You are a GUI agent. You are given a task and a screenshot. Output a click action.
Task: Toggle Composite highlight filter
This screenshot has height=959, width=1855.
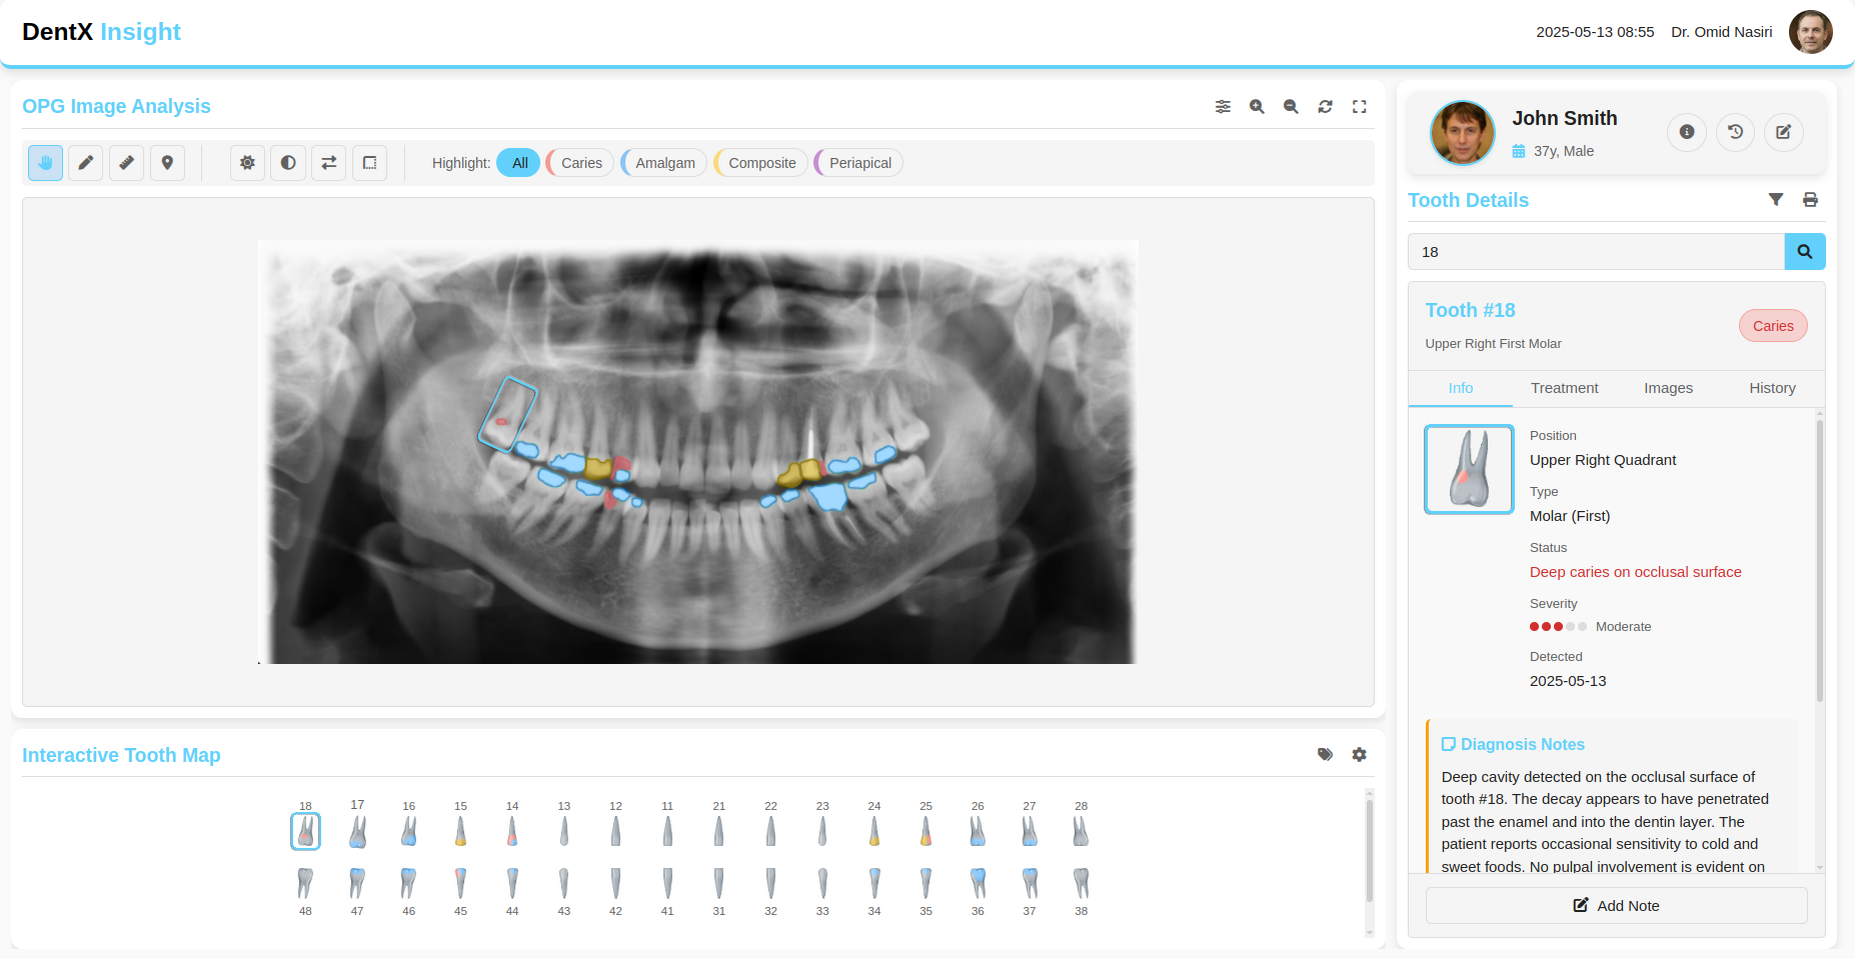pyautogui.click(x=761, y=163)
